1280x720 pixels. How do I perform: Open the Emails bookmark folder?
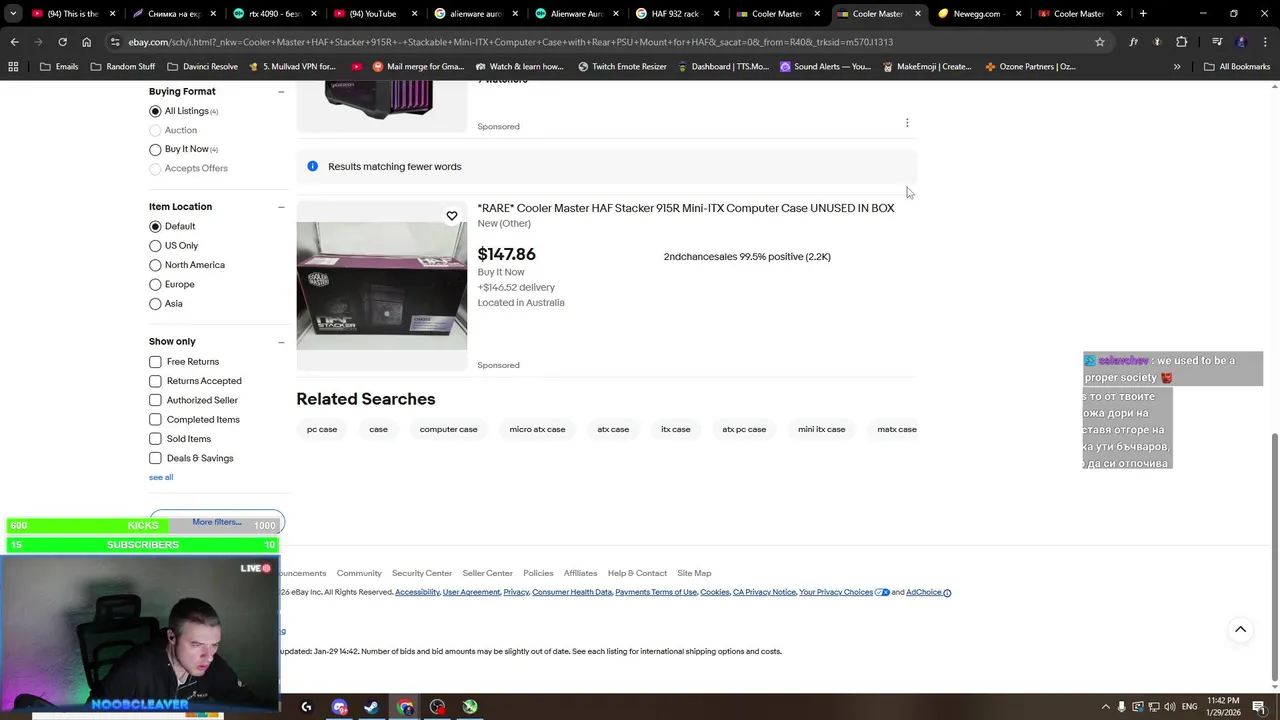pos(58,67)
